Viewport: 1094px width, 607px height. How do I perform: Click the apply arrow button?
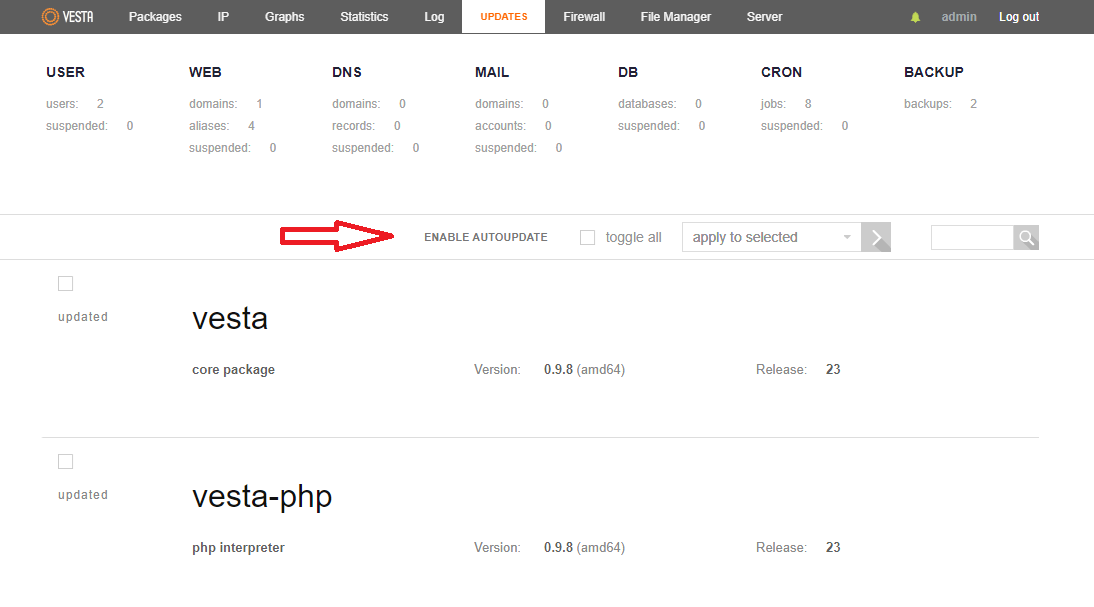[876, 237]
